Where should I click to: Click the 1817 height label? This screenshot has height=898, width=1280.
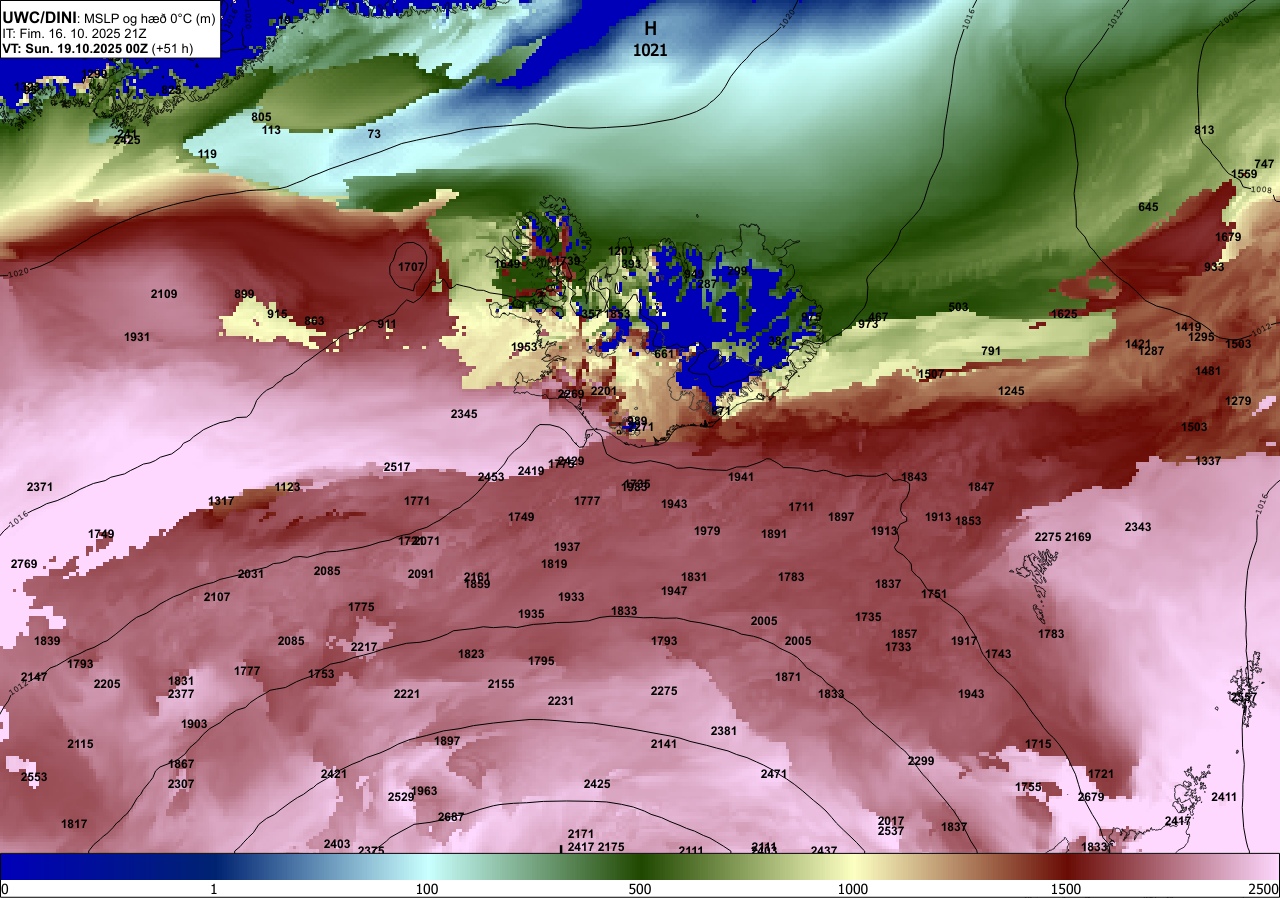click(74, 824)
